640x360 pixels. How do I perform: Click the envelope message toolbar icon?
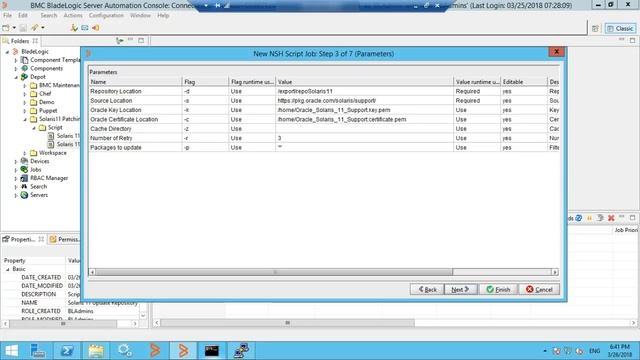85,28
